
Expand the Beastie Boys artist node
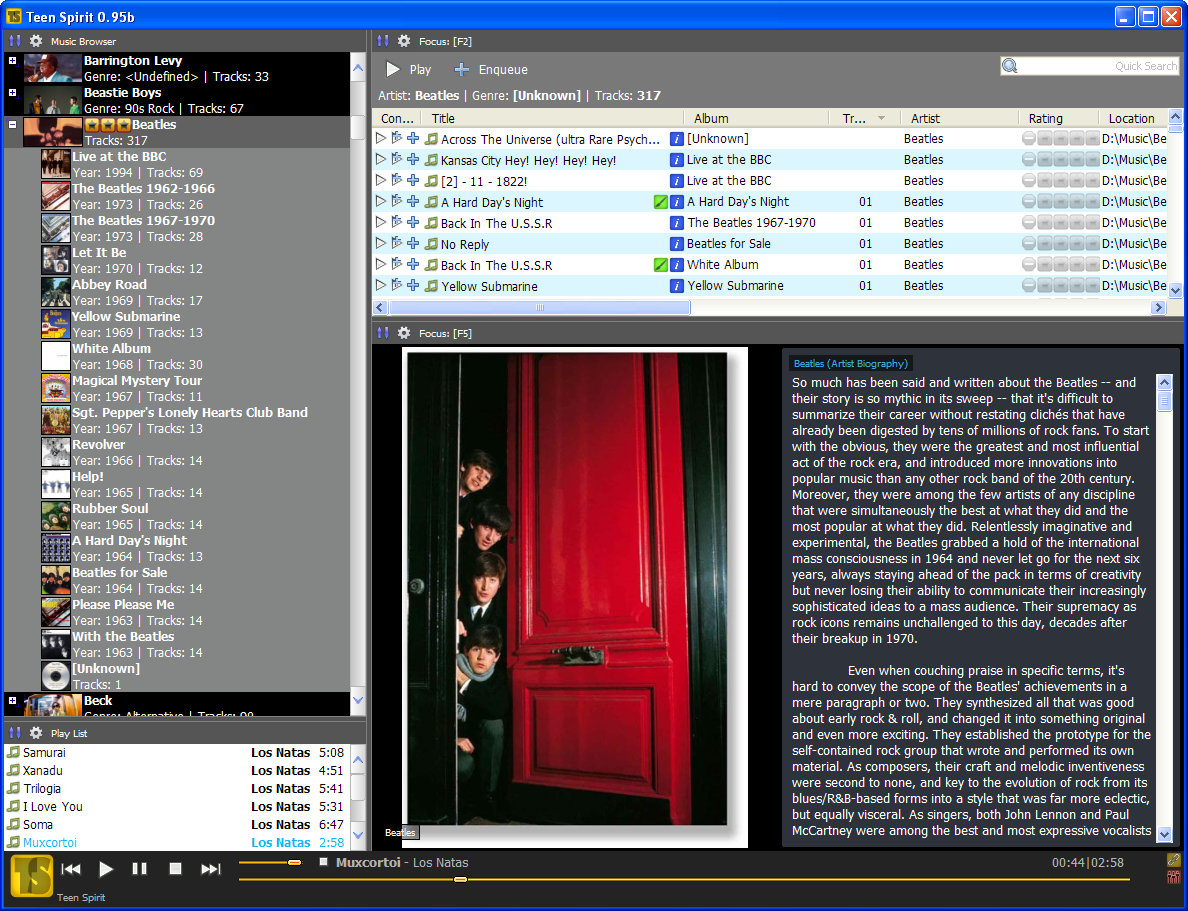[x=12, y=92]
